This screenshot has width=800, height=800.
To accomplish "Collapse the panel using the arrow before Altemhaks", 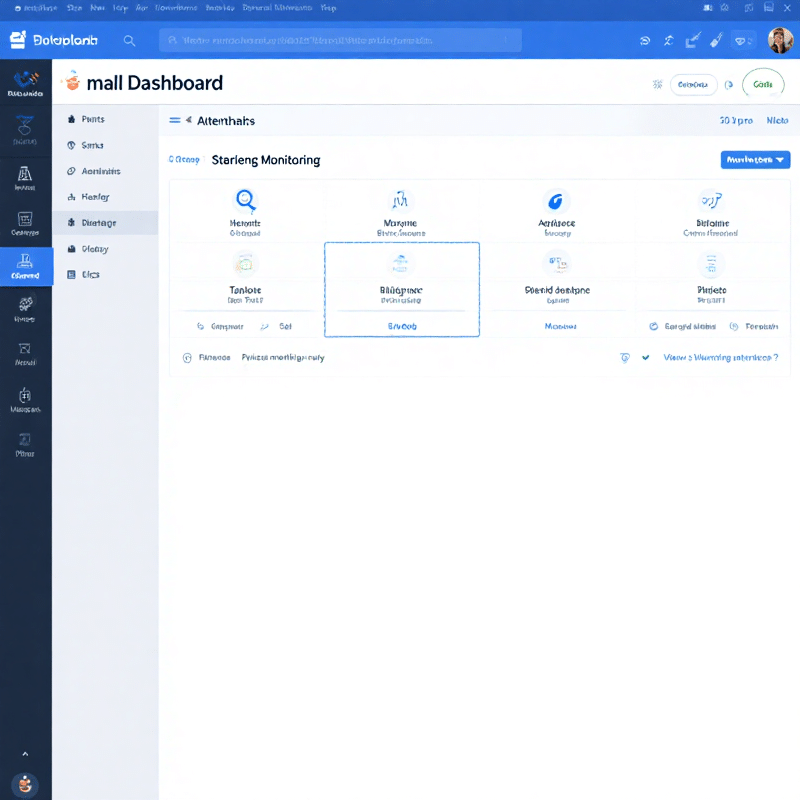I will [x=188, y=120].
